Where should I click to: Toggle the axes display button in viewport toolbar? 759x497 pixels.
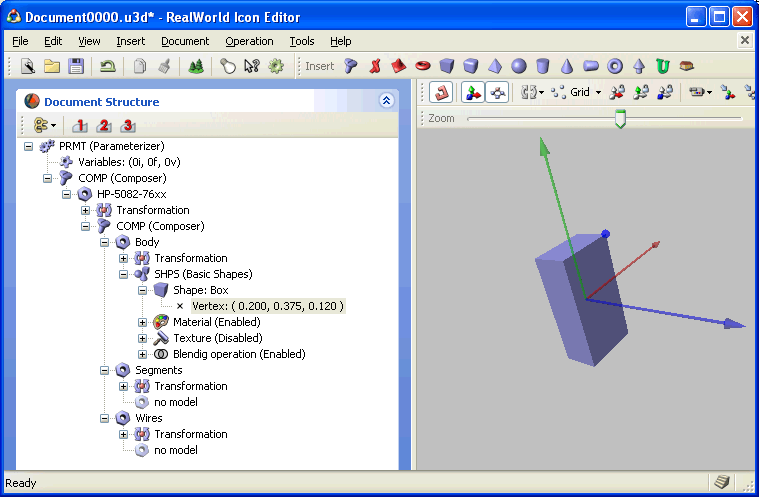tap(472, 92)
